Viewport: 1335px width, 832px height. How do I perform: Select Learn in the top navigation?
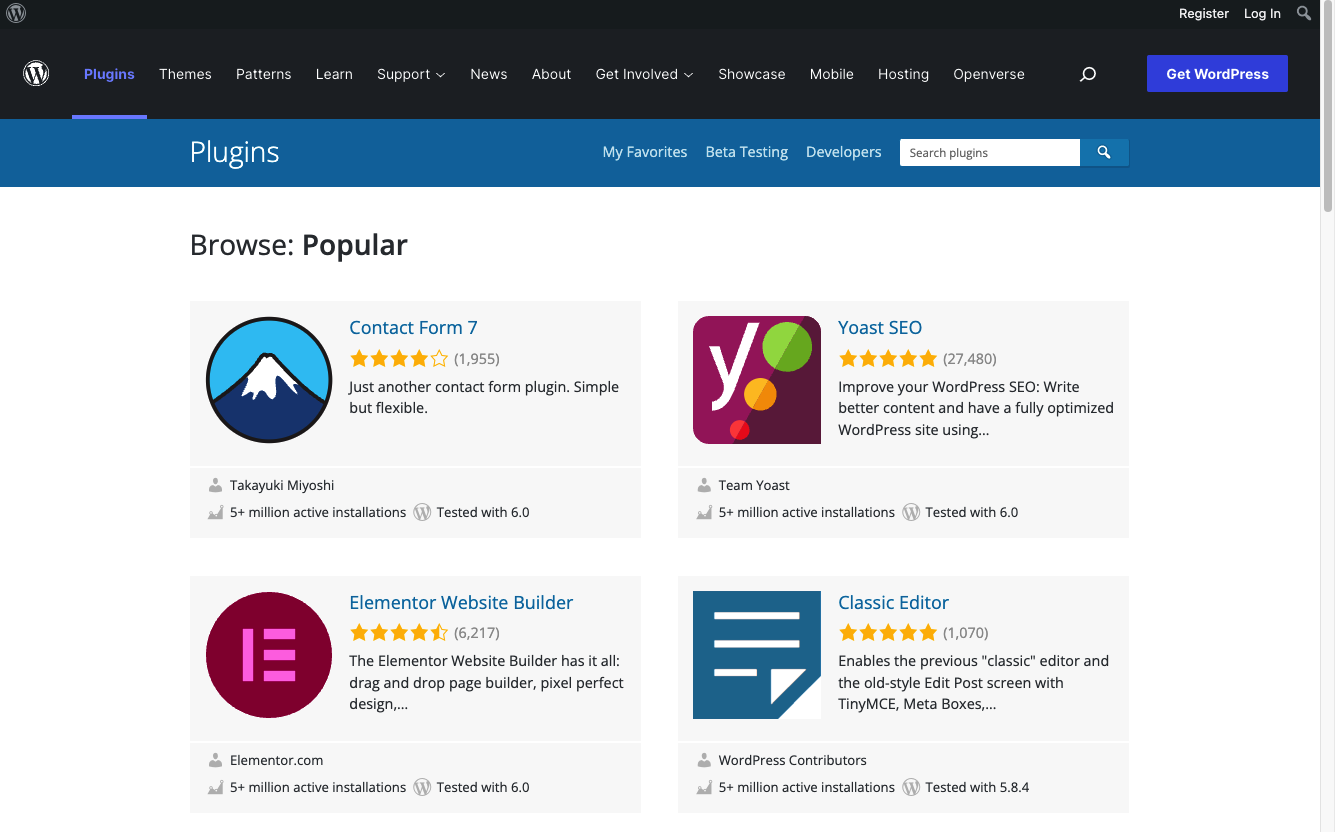[x=334, y=74]
